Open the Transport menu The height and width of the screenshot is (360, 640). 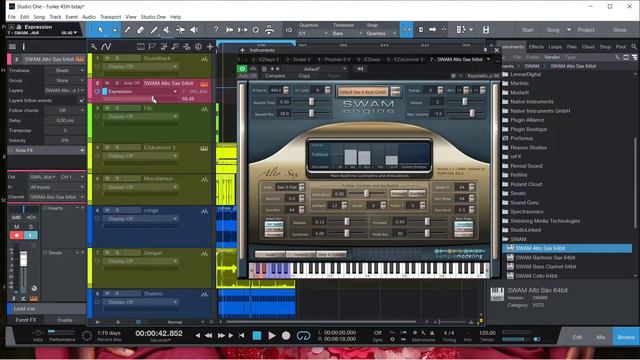coord(111,17)
